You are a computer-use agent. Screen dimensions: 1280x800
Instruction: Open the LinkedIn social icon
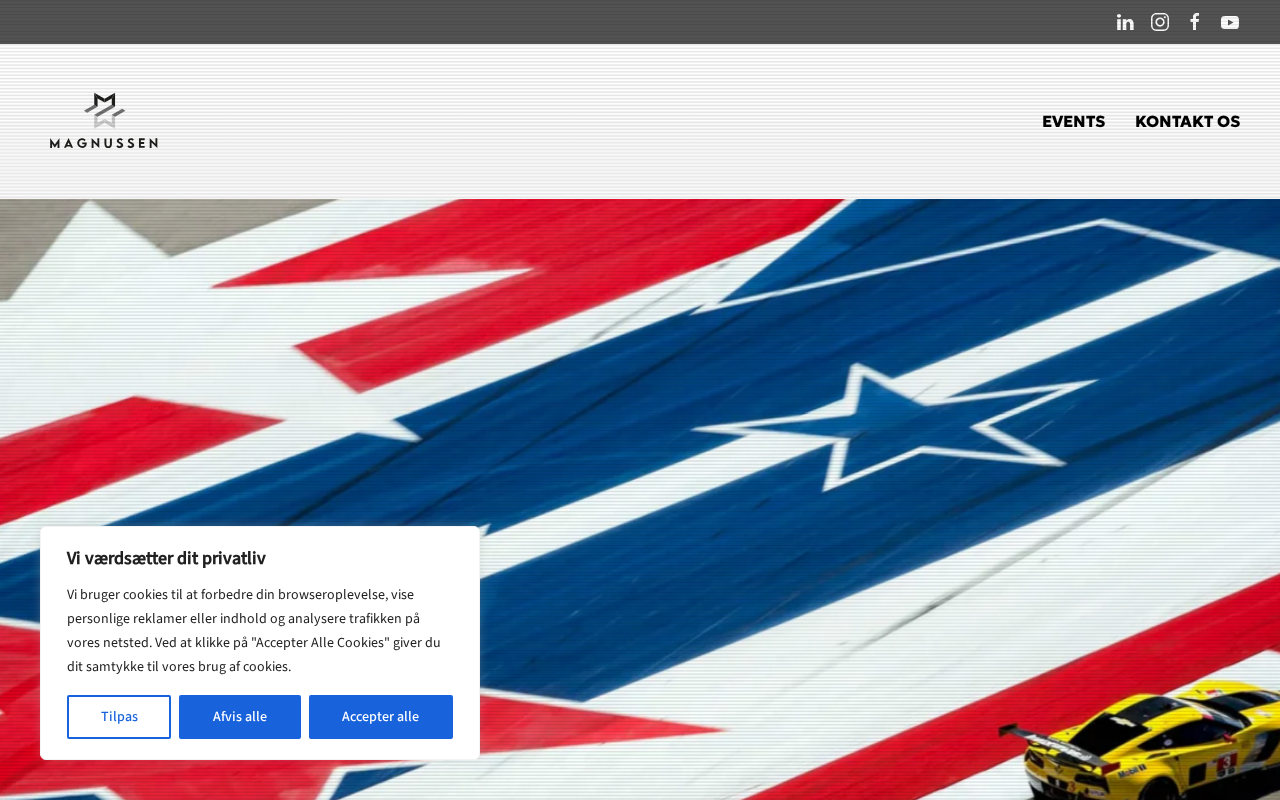1125,22
